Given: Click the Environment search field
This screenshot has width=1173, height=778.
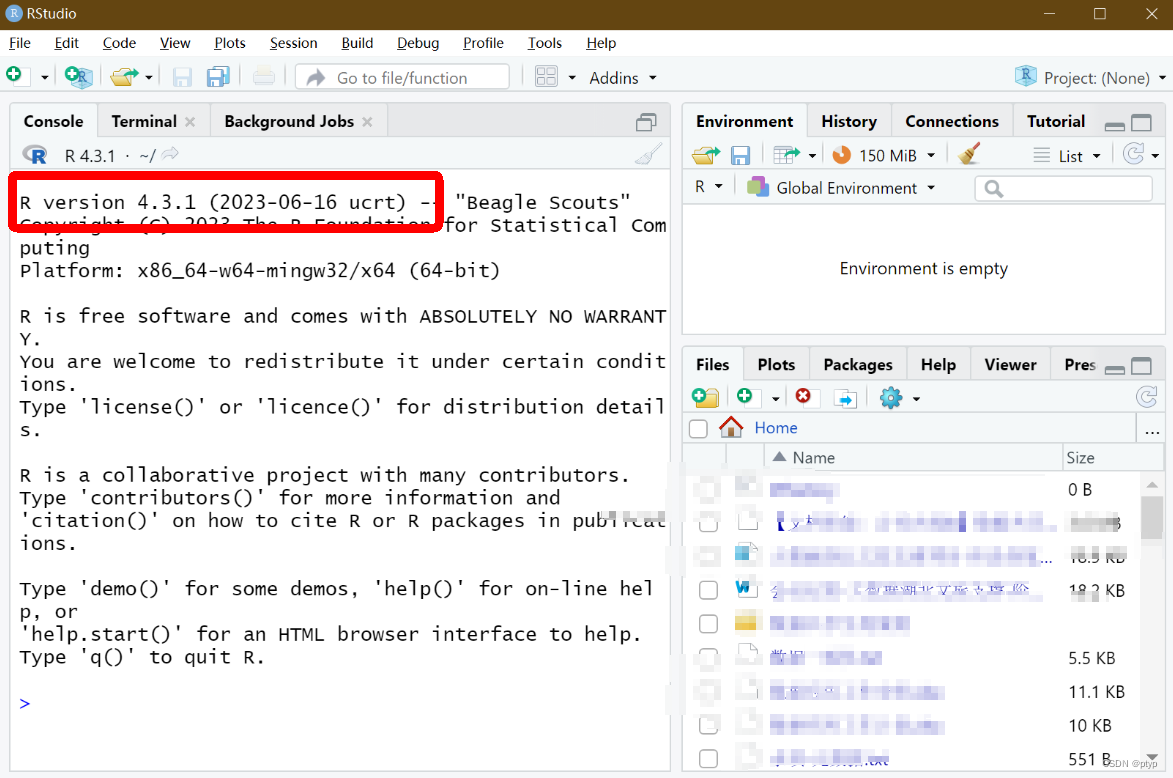Looking at the screenshot, I should [1064, 189].
